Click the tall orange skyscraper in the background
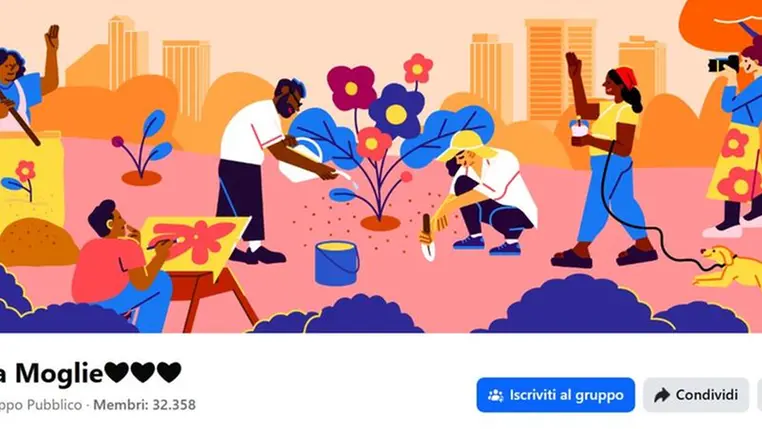762x429 pixels. pos(559,69)
